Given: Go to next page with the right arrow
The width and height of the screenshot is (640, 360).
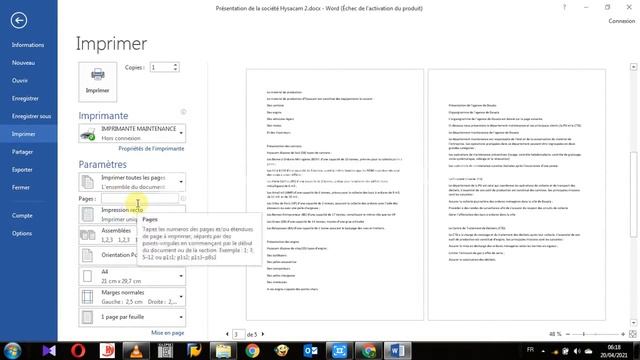Looking at the screenshot, I should click(x=262, y=334).
